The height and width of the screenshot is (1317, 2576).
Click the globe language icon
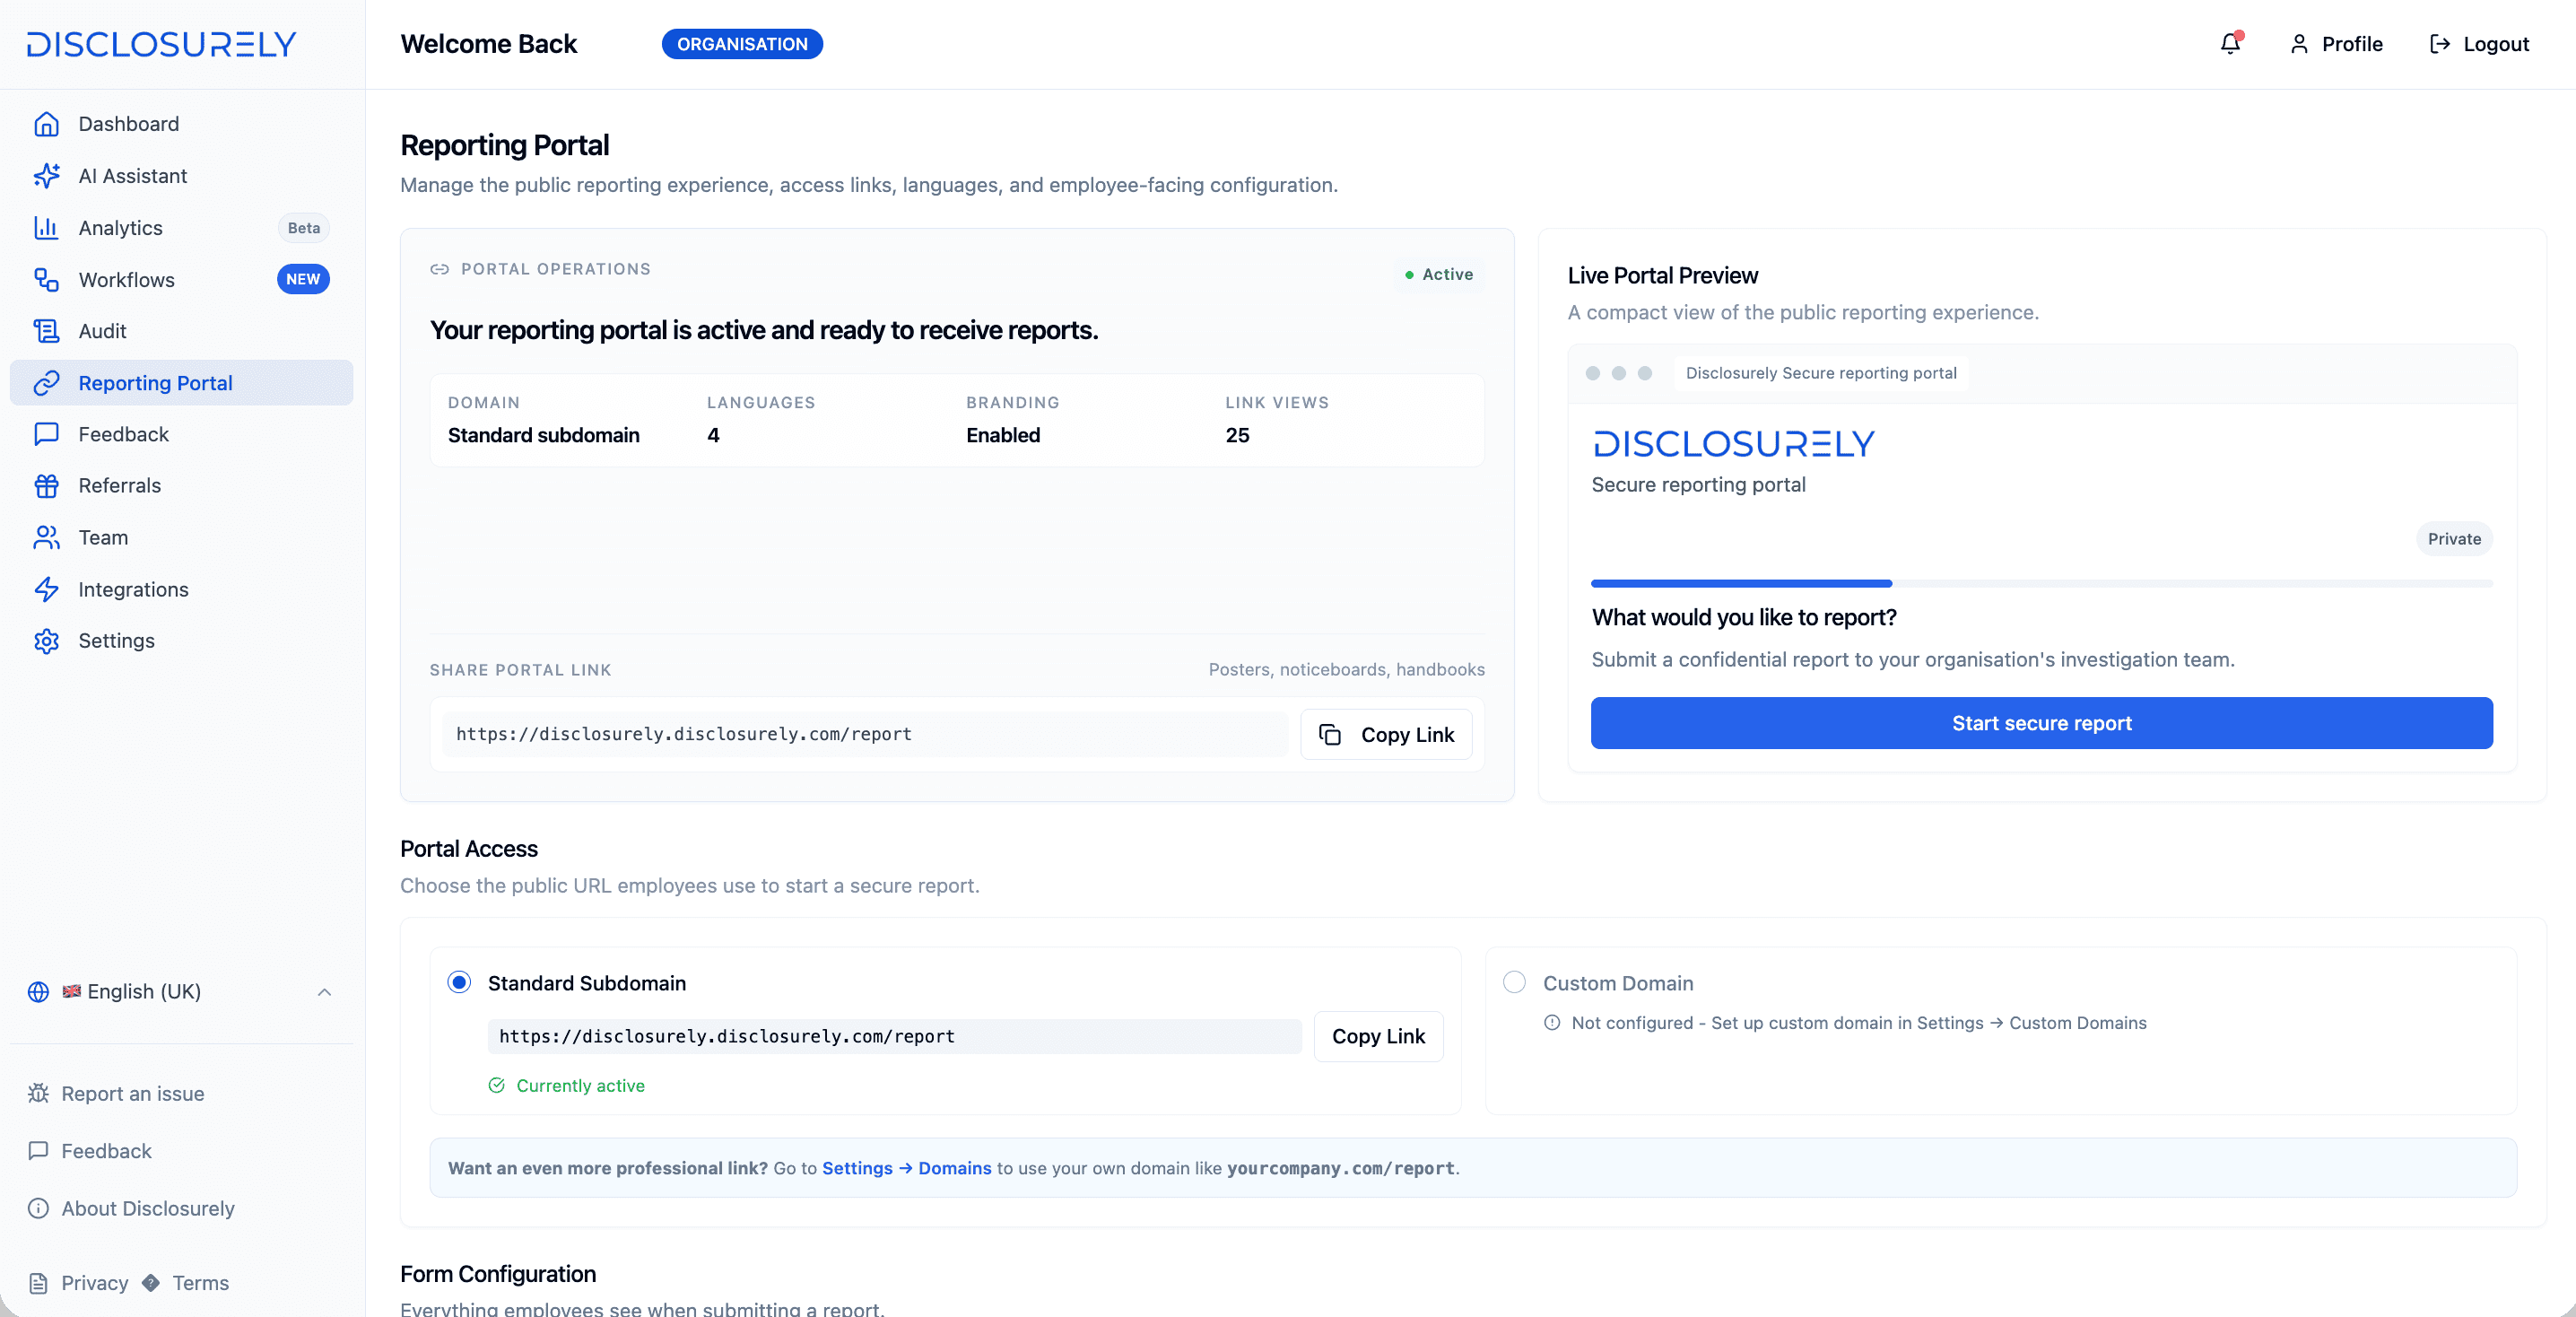[38, 992]
